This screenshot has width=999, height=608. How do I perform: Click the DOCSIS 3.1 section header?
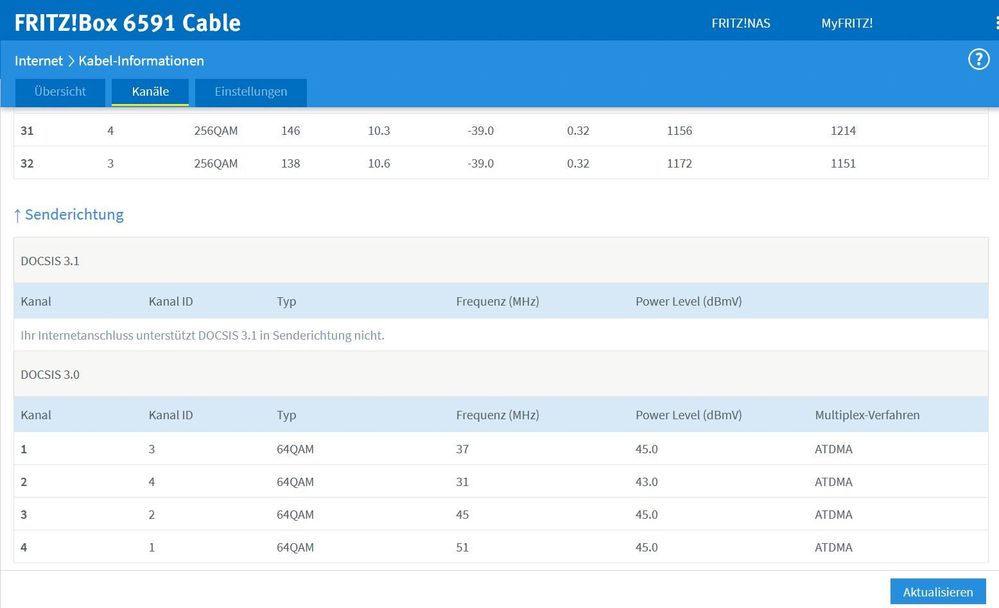point(50,260)
